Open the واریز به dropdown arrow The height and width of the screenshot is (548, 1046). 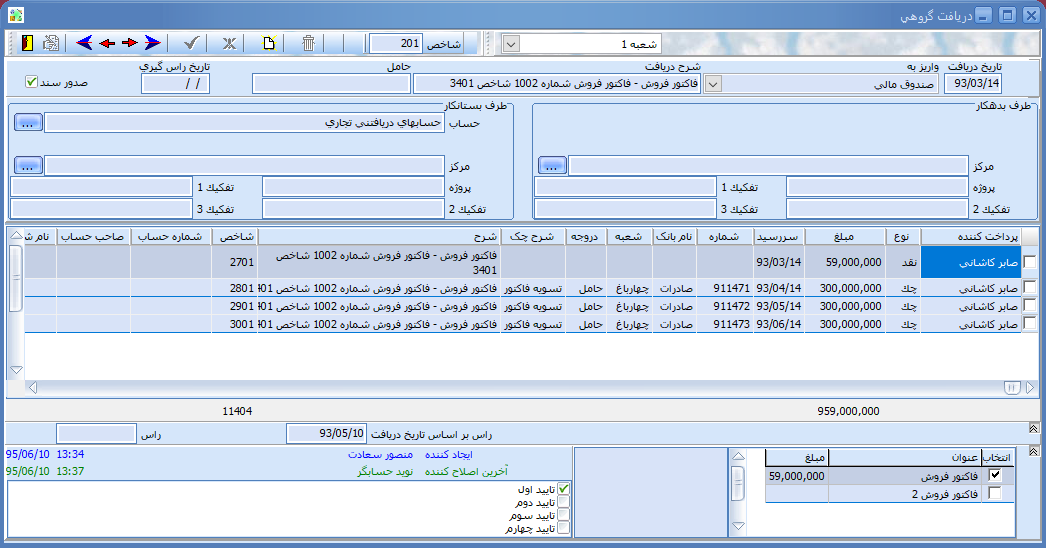click(x=713, y=84)
